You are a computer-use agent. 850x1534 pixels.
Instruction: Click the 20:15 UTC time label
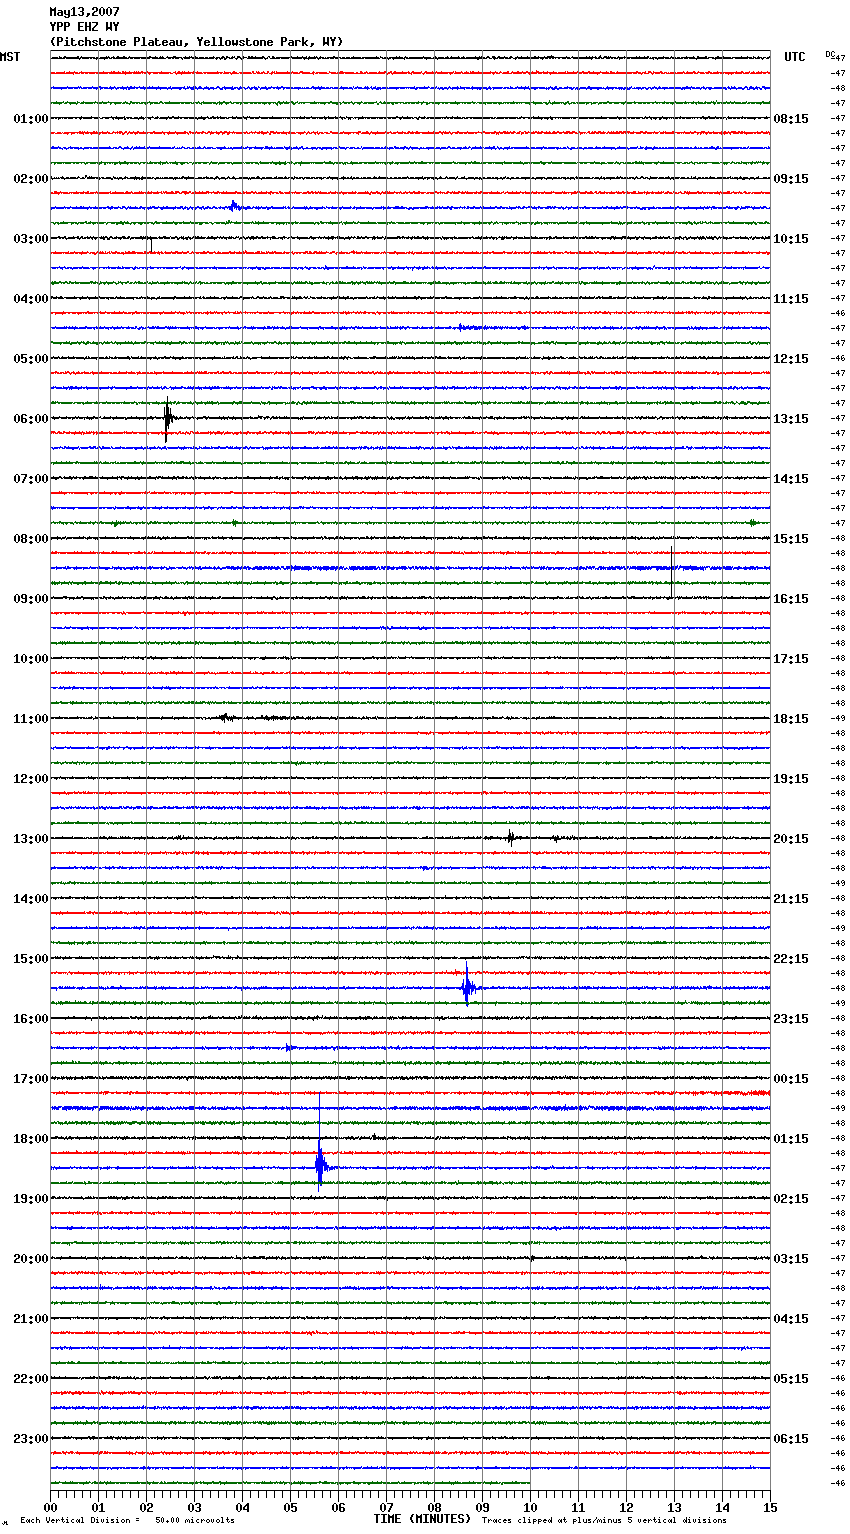(791, 839)
